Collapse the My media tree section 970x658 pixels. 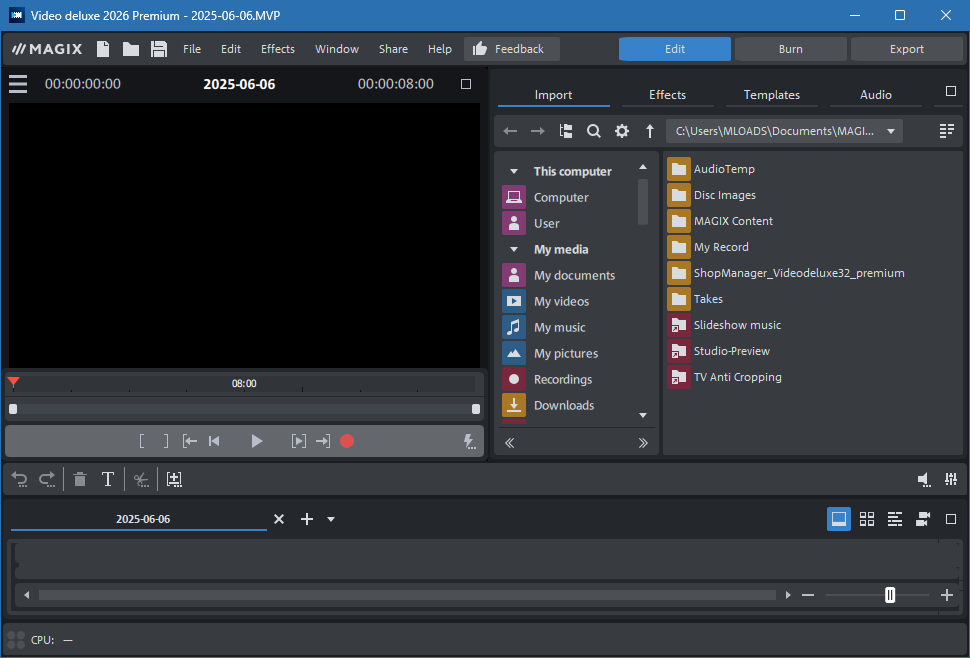point(513,249)
